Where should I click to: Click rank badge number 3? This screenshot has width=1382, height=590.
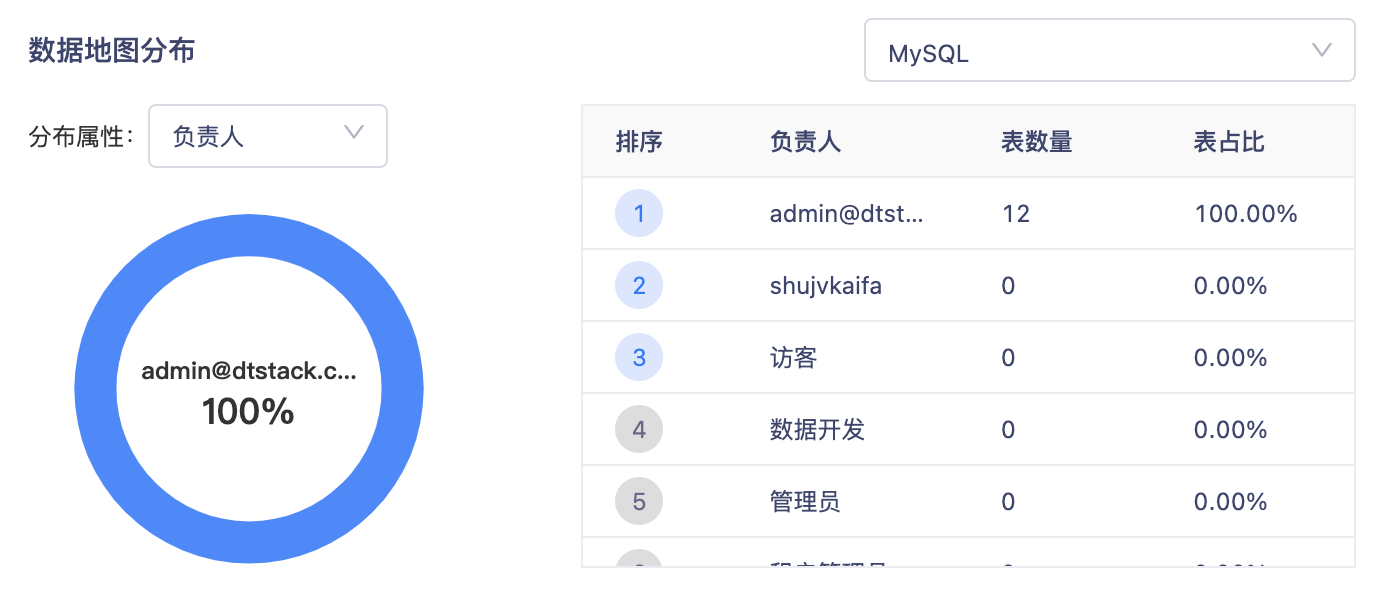(639, 358)
